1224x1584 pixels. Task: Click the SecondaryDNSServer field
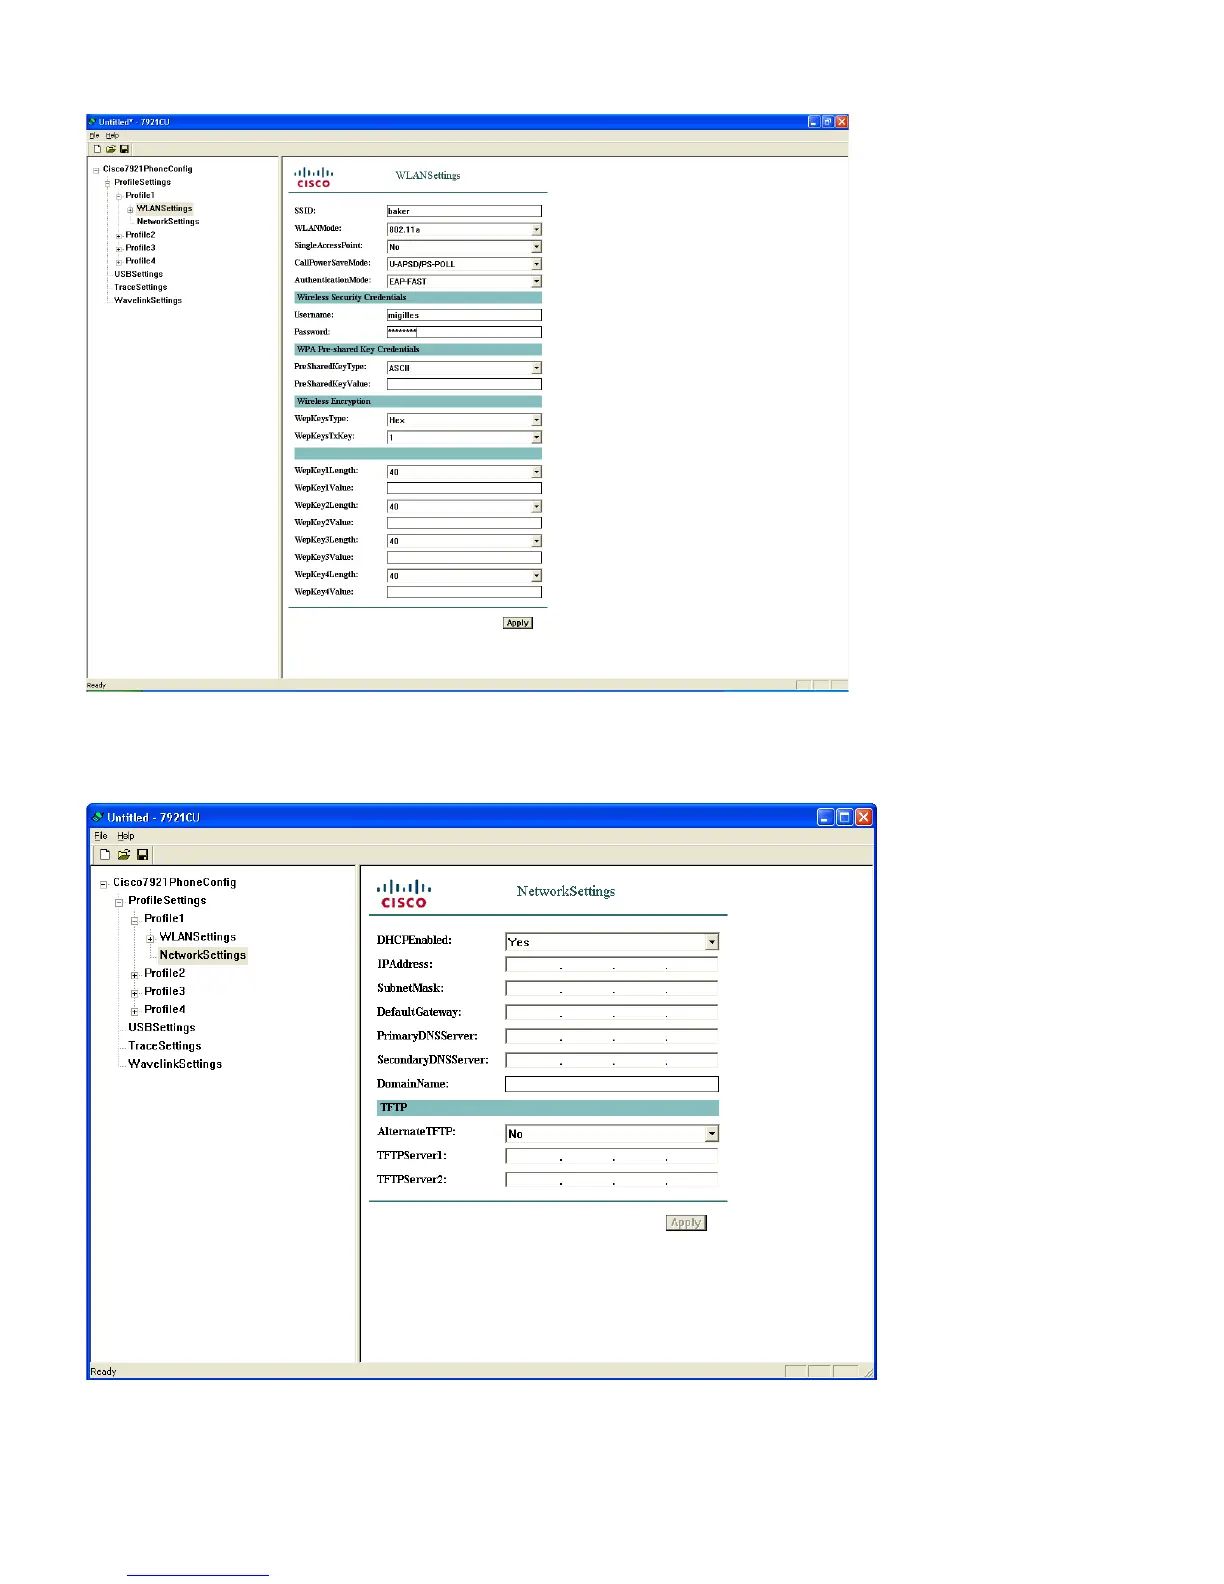coord(612,1061)
